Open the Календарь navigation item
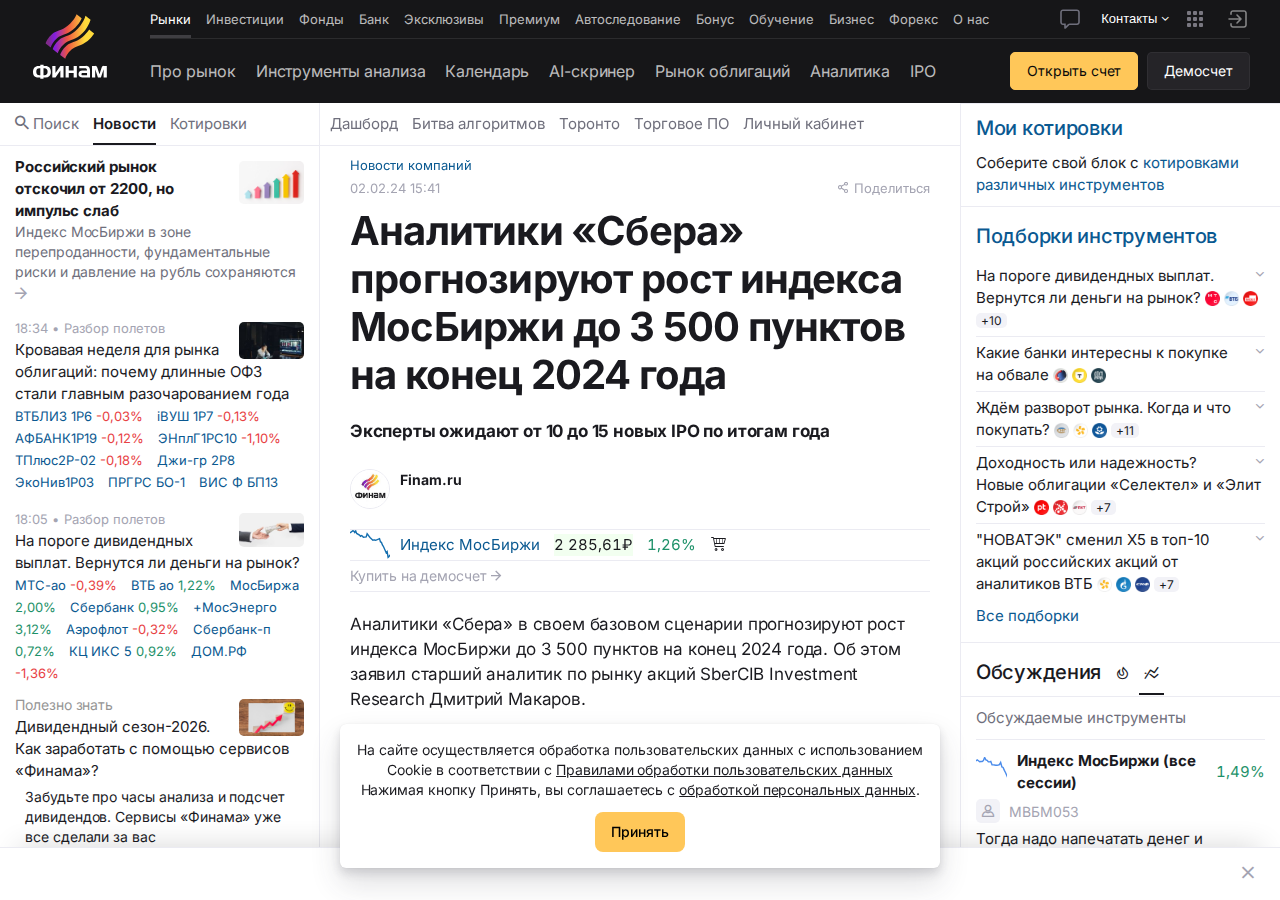This screenshot has width=1280, height=900. point(487,71)
